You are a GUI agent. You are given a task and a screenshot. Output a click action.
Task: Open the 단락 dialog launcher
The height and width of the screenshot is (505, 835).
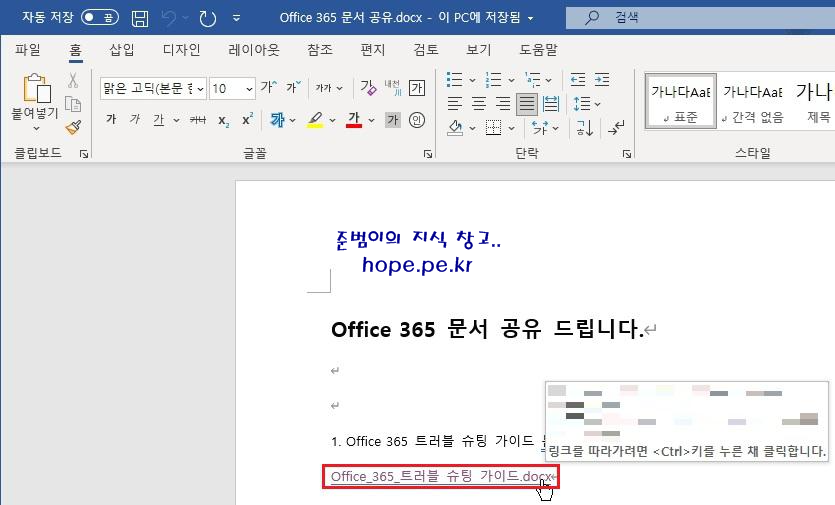(x=627, y=154)
